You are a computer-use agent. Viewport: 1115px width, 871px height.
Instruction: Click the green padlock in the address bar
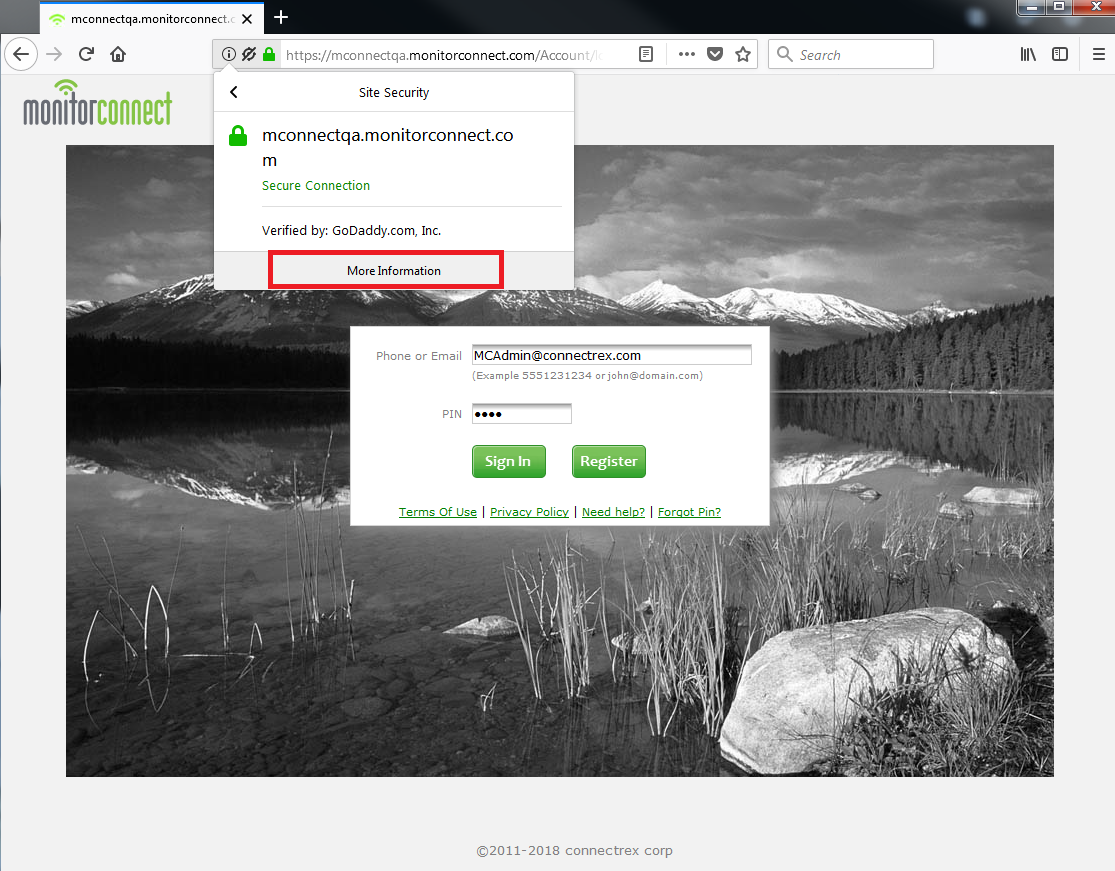coord(269,54)
